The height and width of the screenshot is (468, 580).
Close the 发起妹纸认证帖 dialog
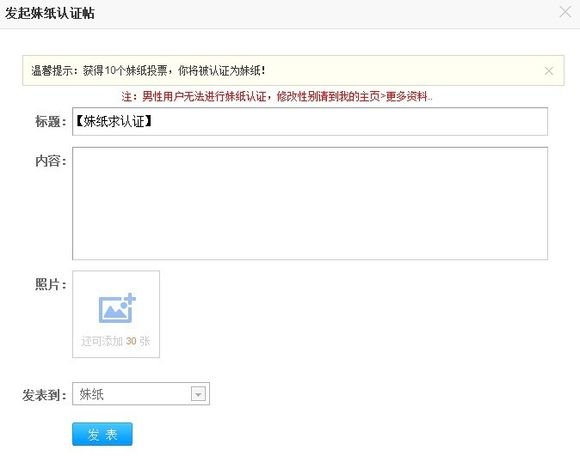pyautogui.click(x=565, y=12)
